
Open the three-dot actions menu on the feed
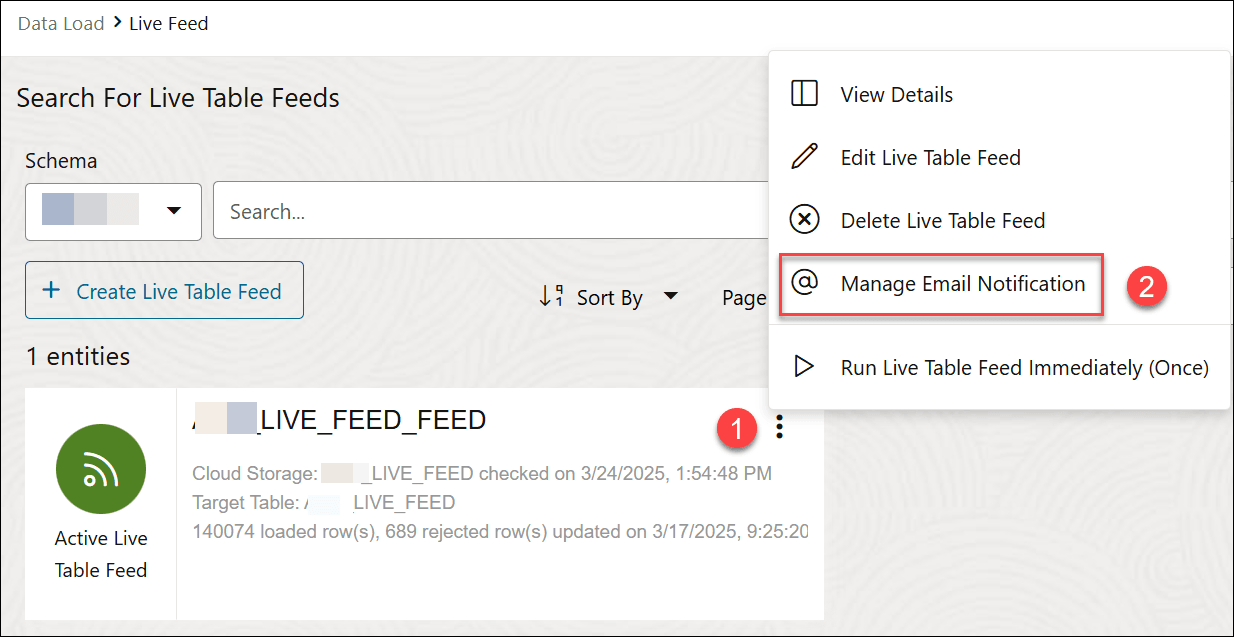780,425
